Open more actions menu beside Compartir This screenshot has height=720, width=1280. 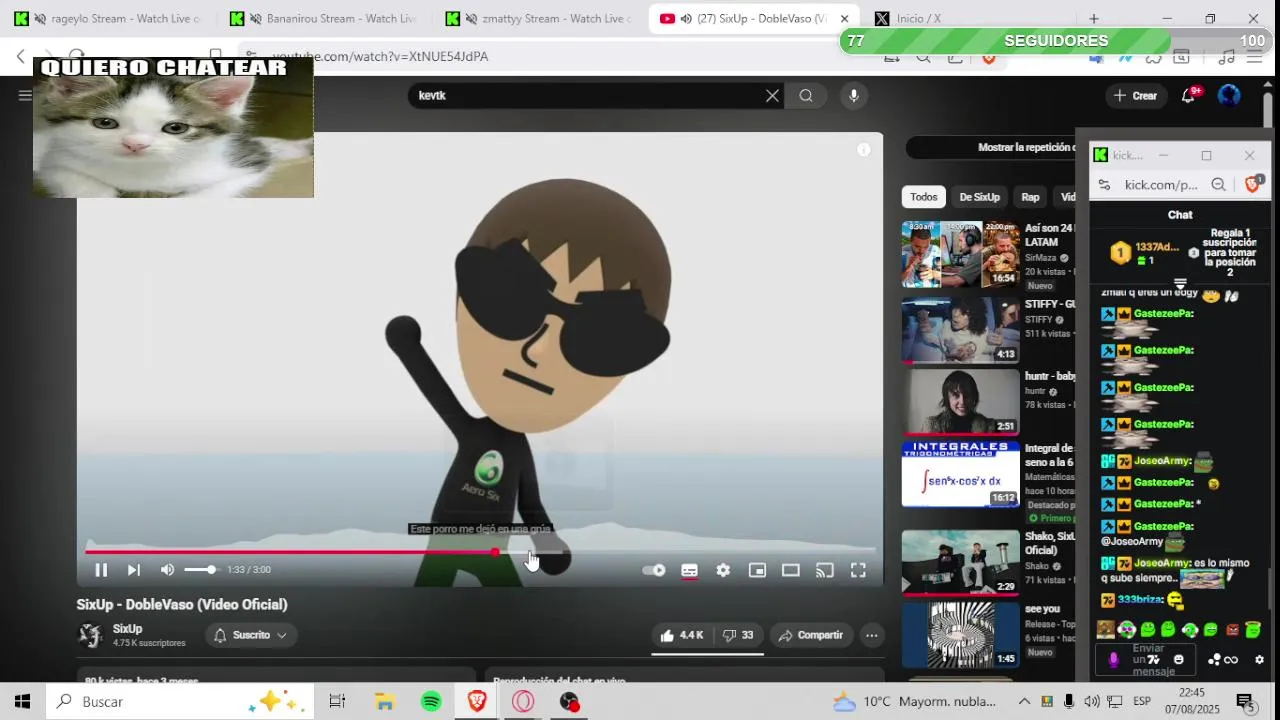(x=872, y=635)
